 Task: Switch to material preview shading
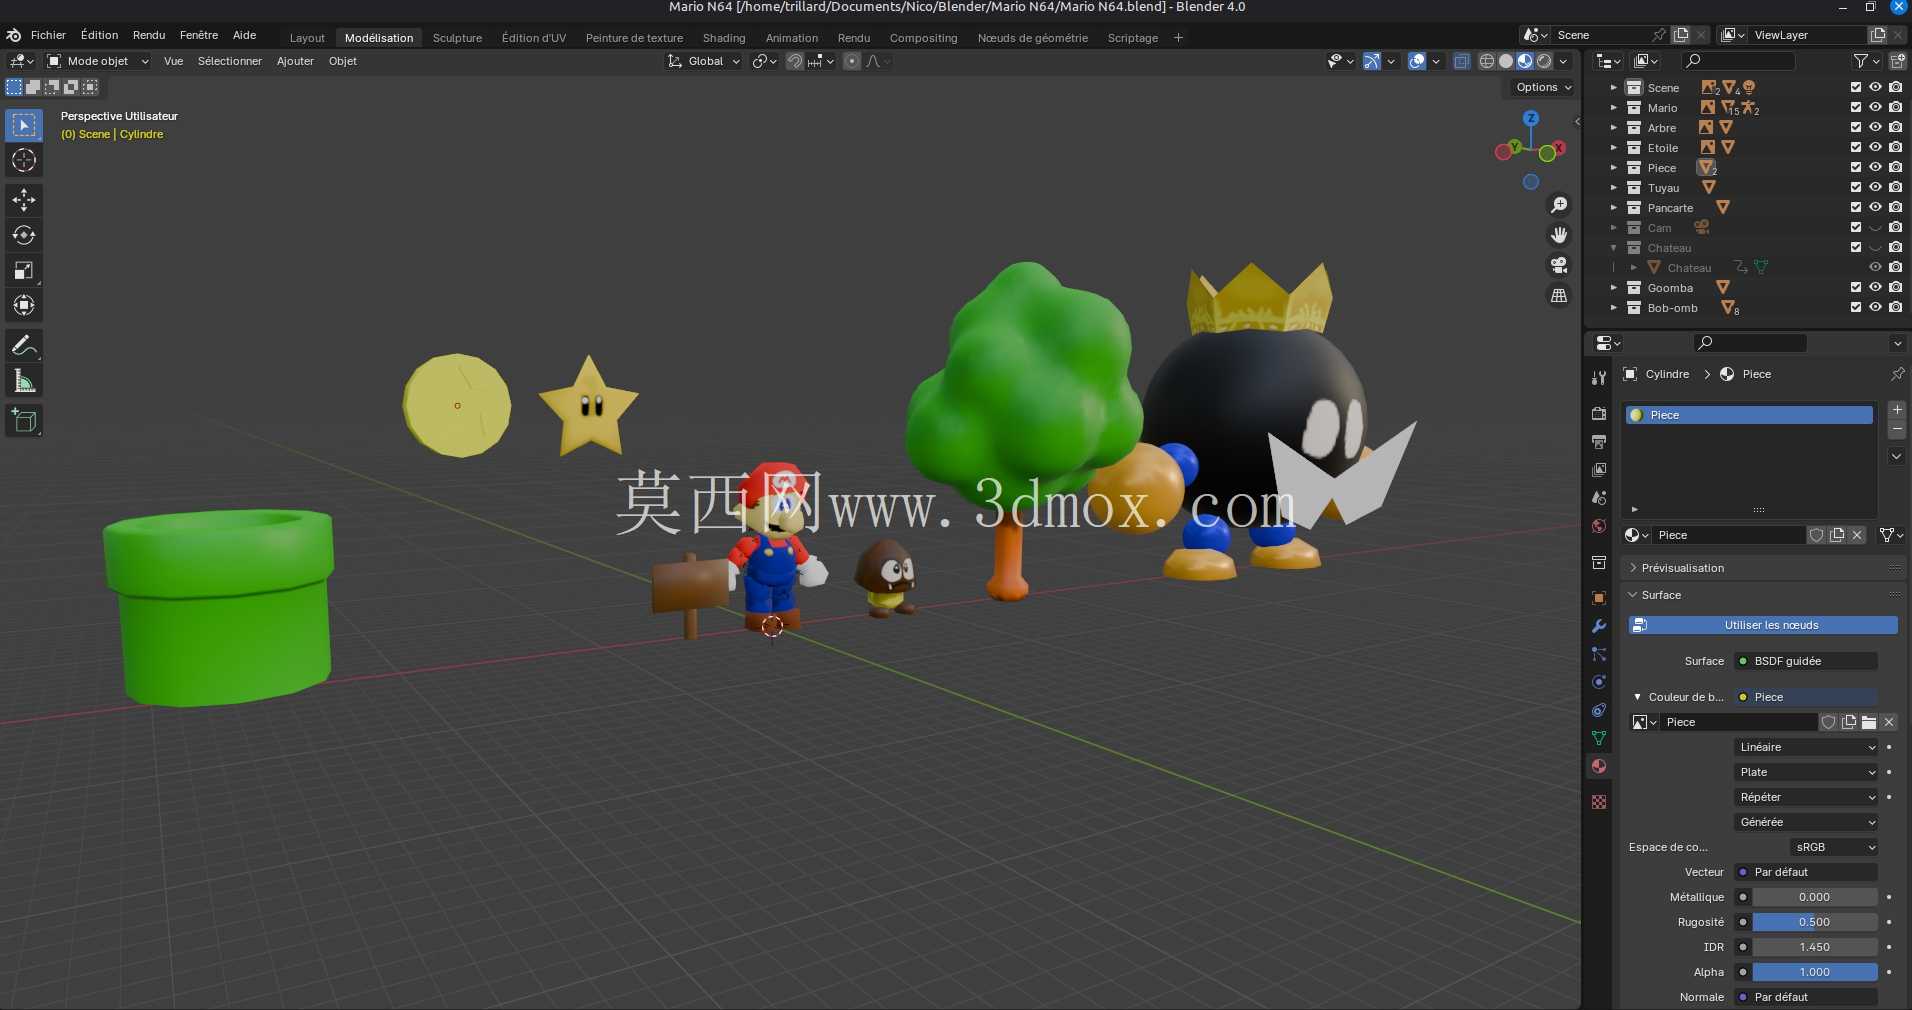[1525, 61]
